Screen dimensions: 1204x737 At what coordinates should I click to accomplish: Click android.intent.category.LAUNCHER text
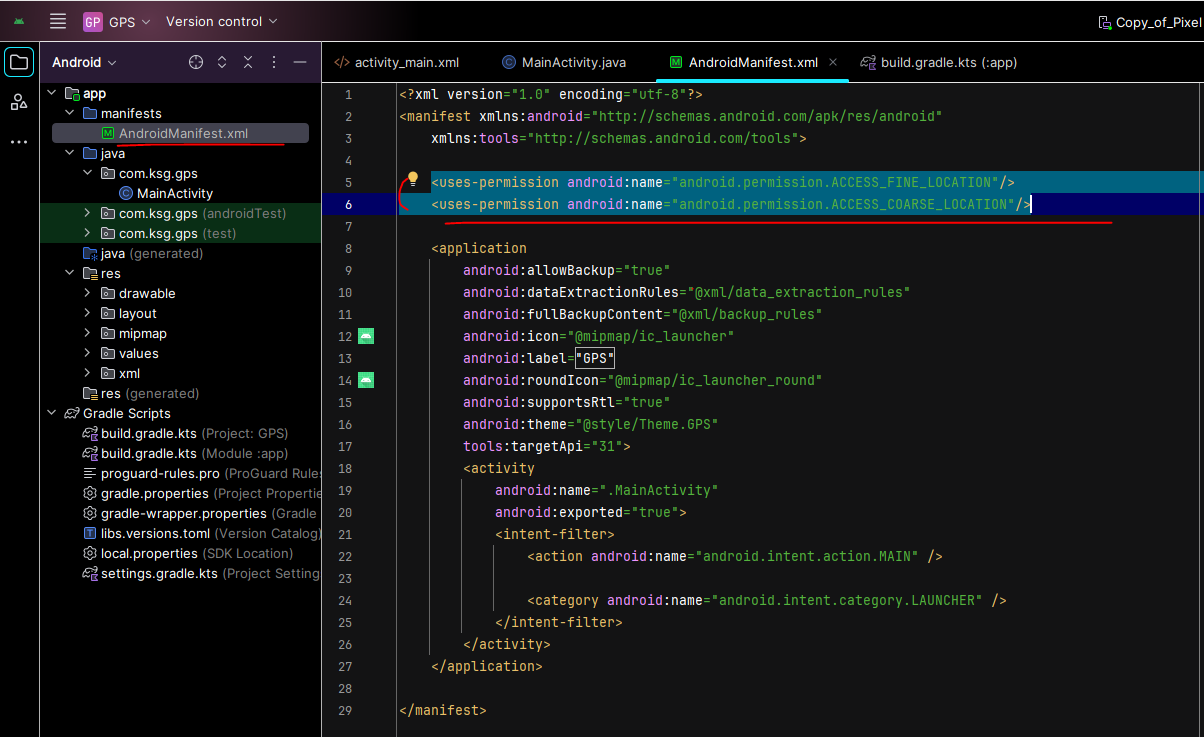(x=847, y=600)
